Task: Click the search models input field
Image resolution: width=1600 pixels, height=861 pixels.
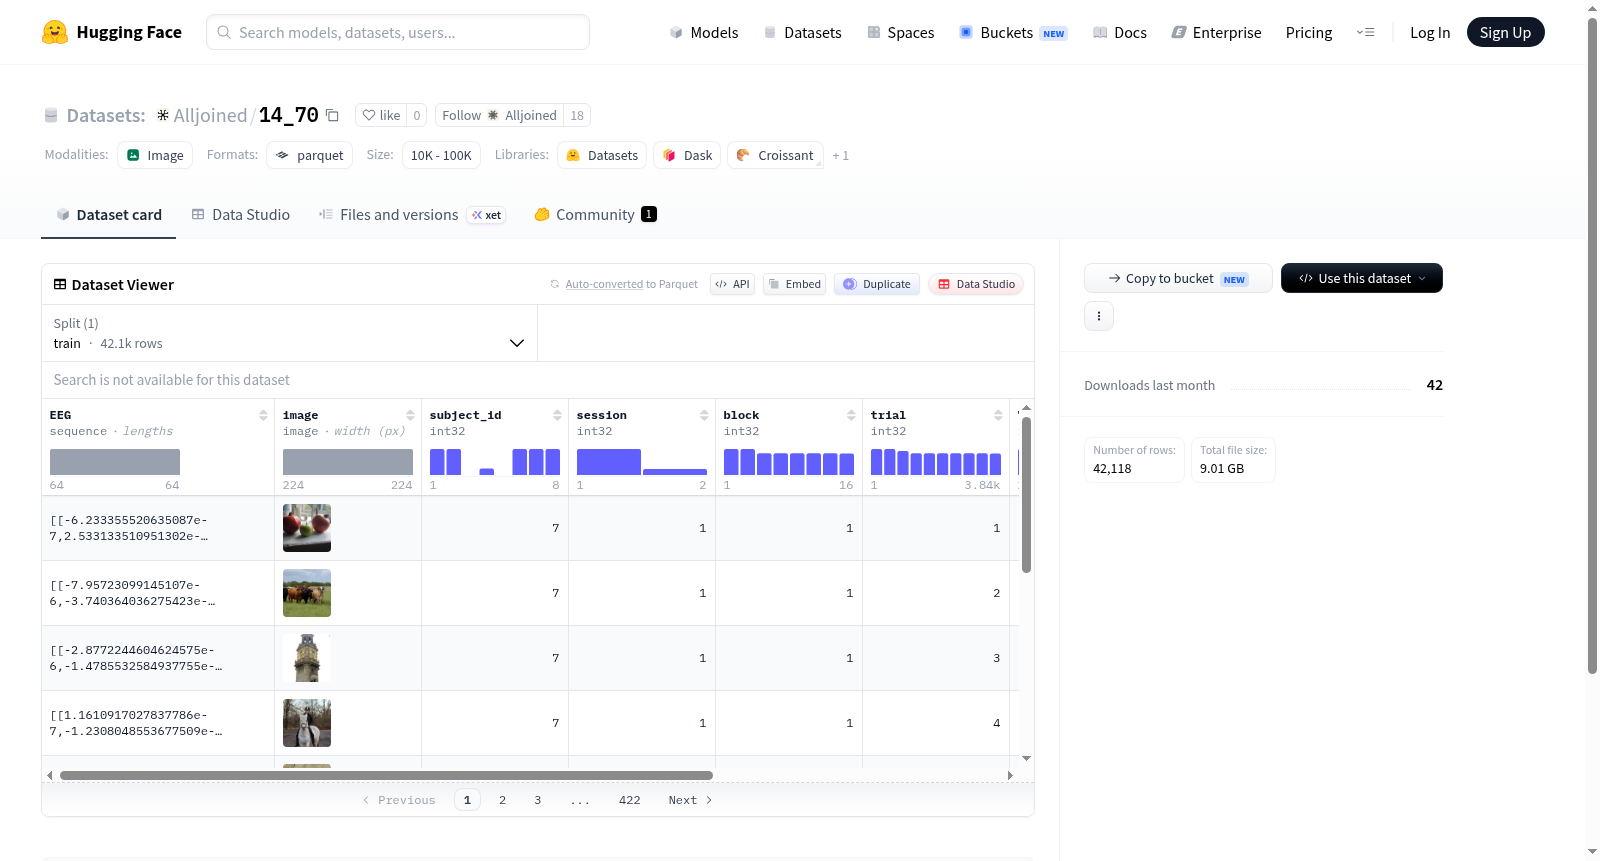Action: coord(398,32)
